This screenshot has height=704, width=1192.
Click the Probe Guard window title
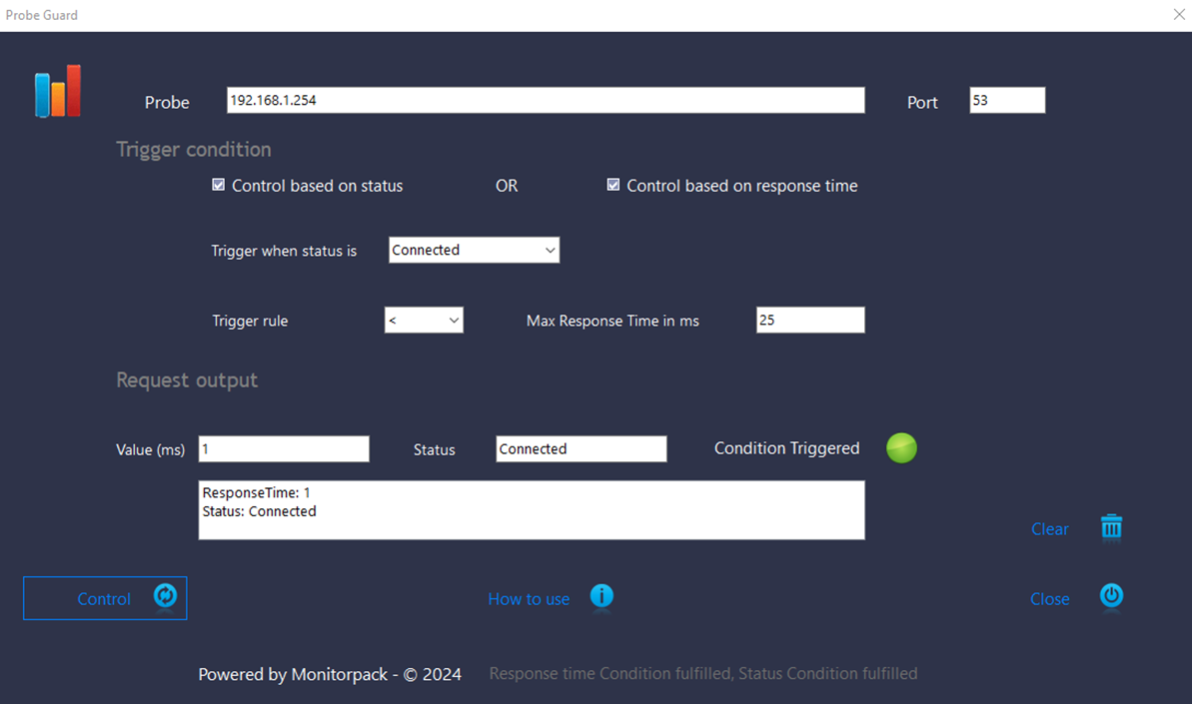(x=42, y=15)
